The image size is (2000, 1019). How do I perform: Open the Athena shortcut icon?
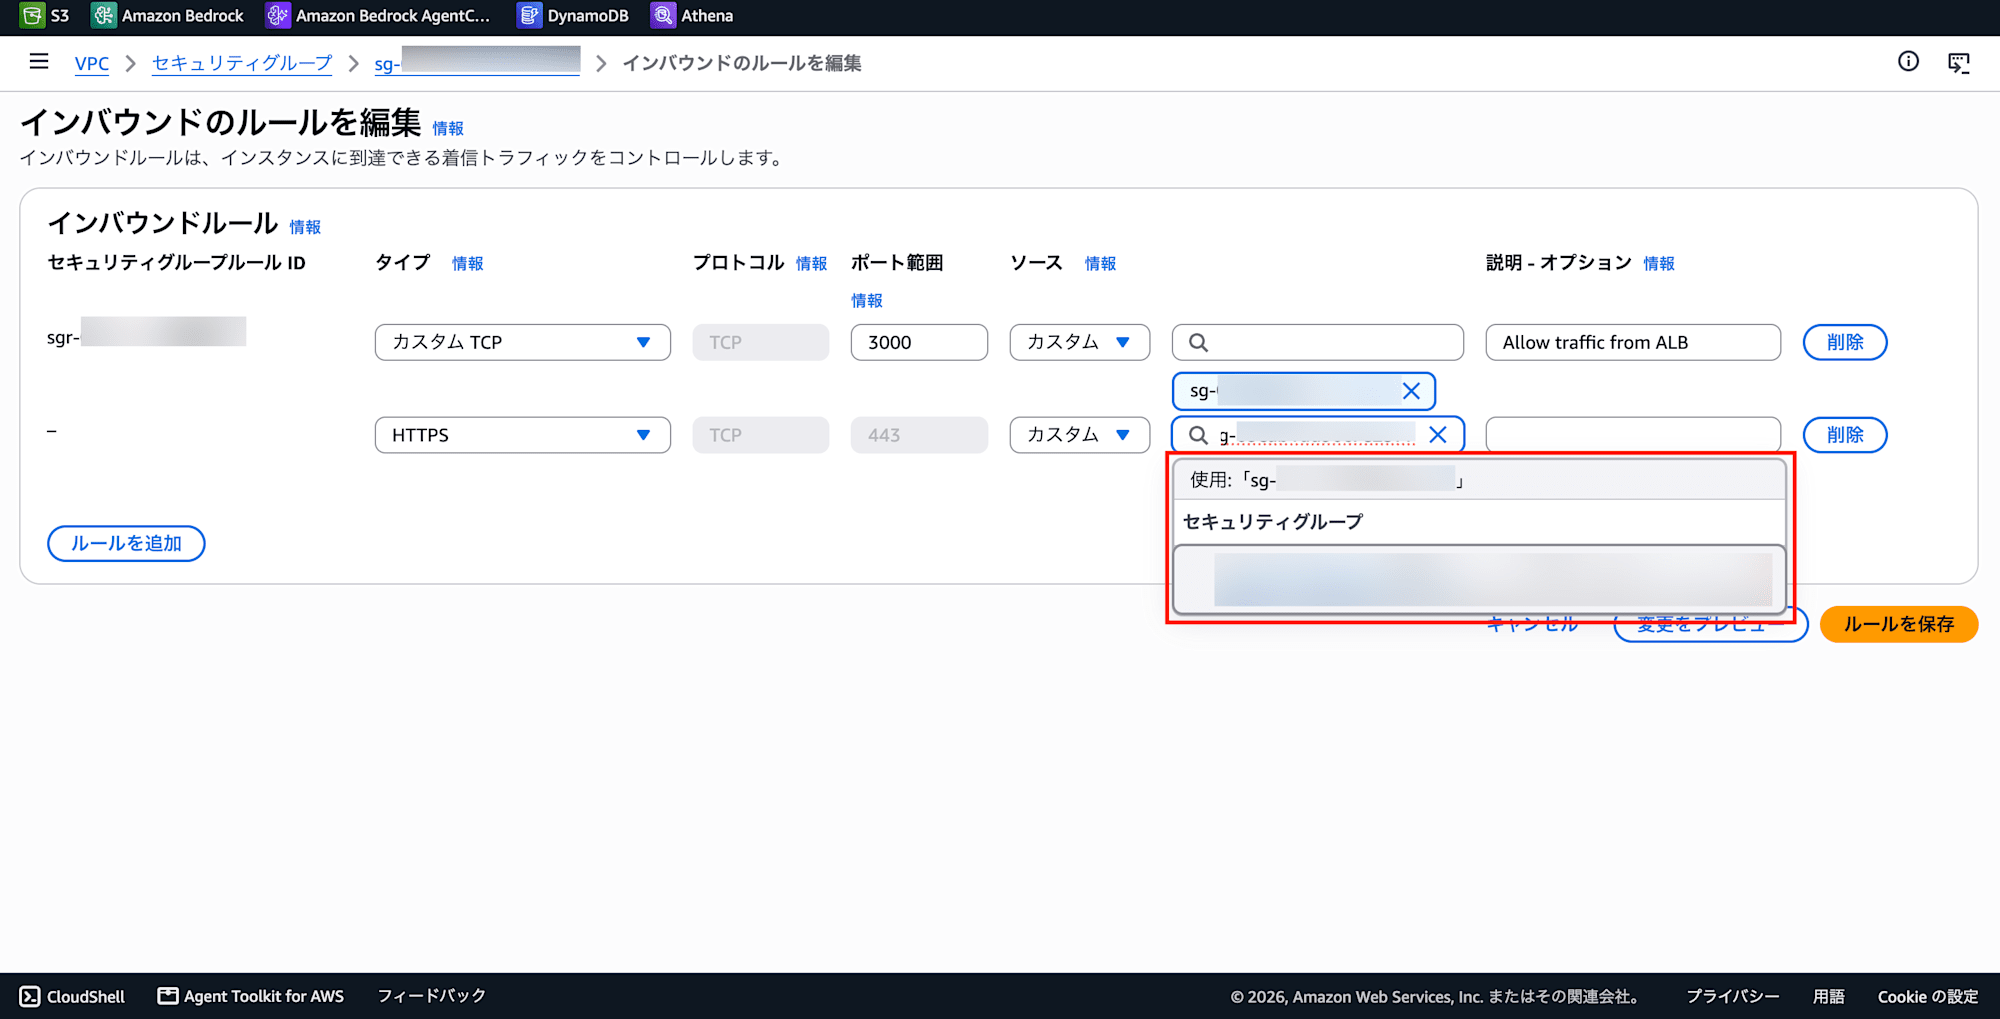tap(663, 15)
